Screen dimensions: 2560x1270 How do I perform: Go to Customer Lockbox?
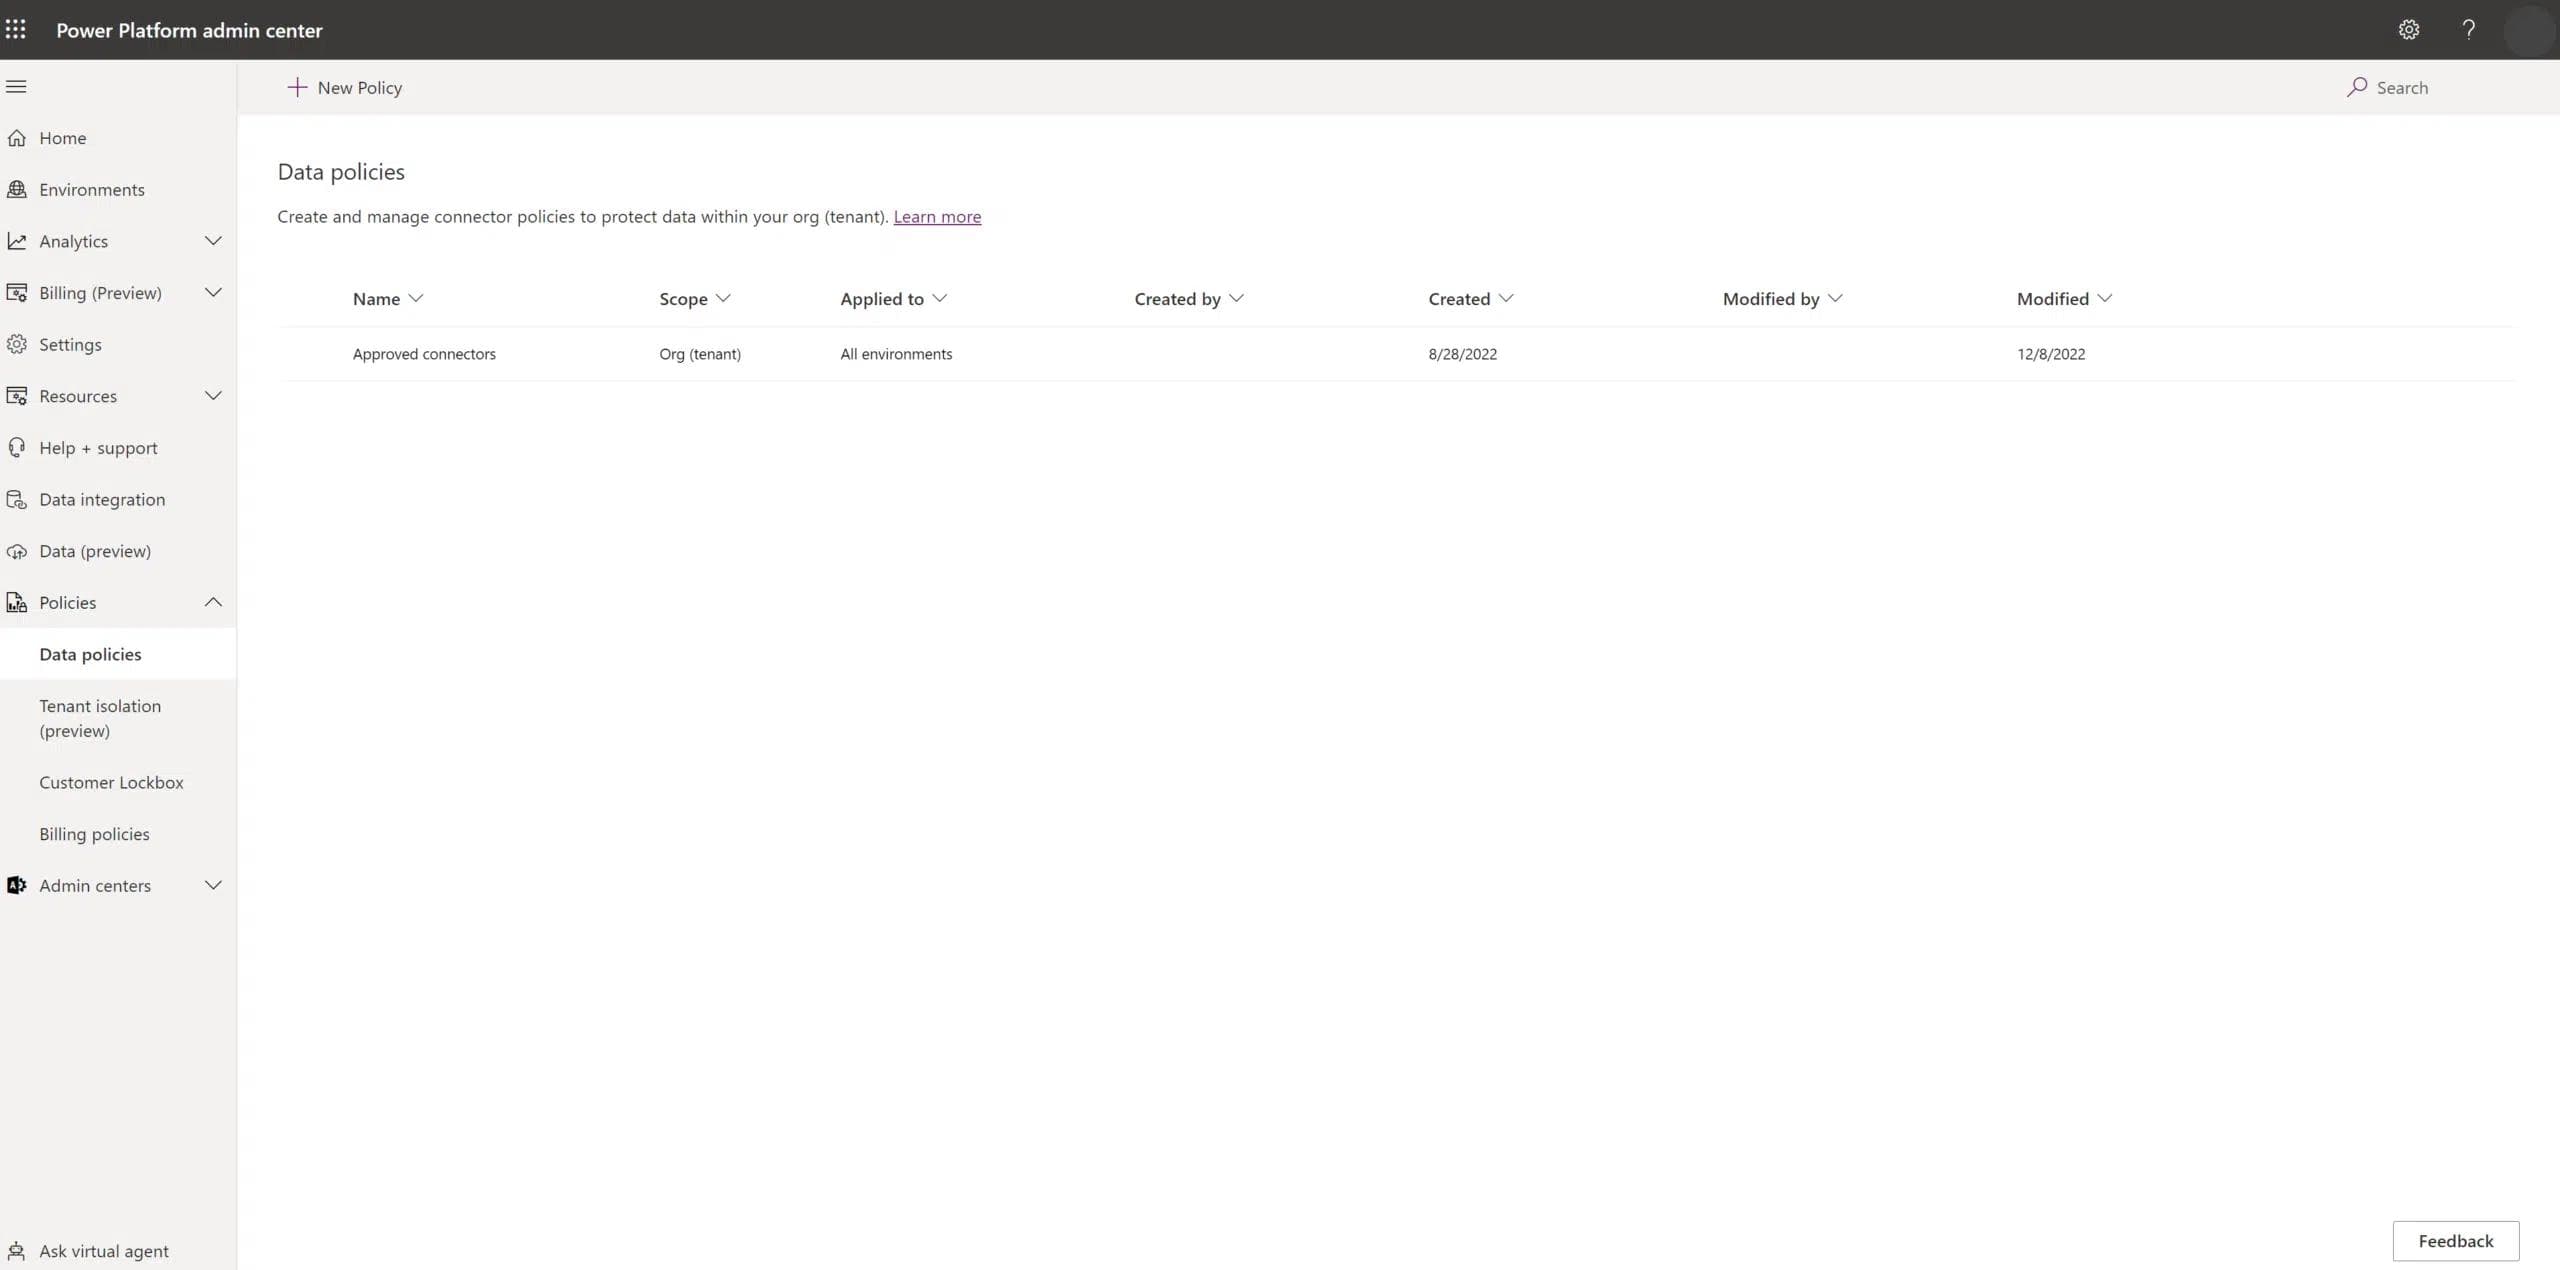coord(111,782)
